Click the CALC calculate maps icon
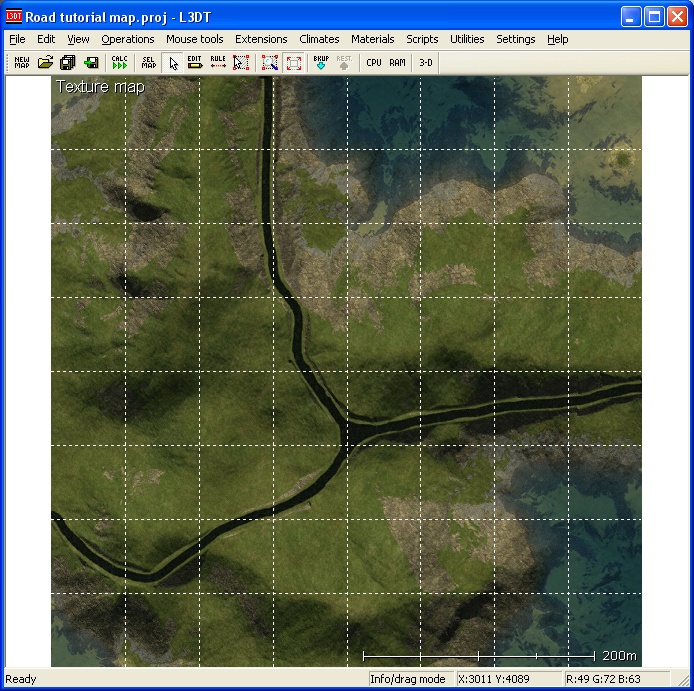Screen dimensions: 694x691 click(x=119, y=62)
